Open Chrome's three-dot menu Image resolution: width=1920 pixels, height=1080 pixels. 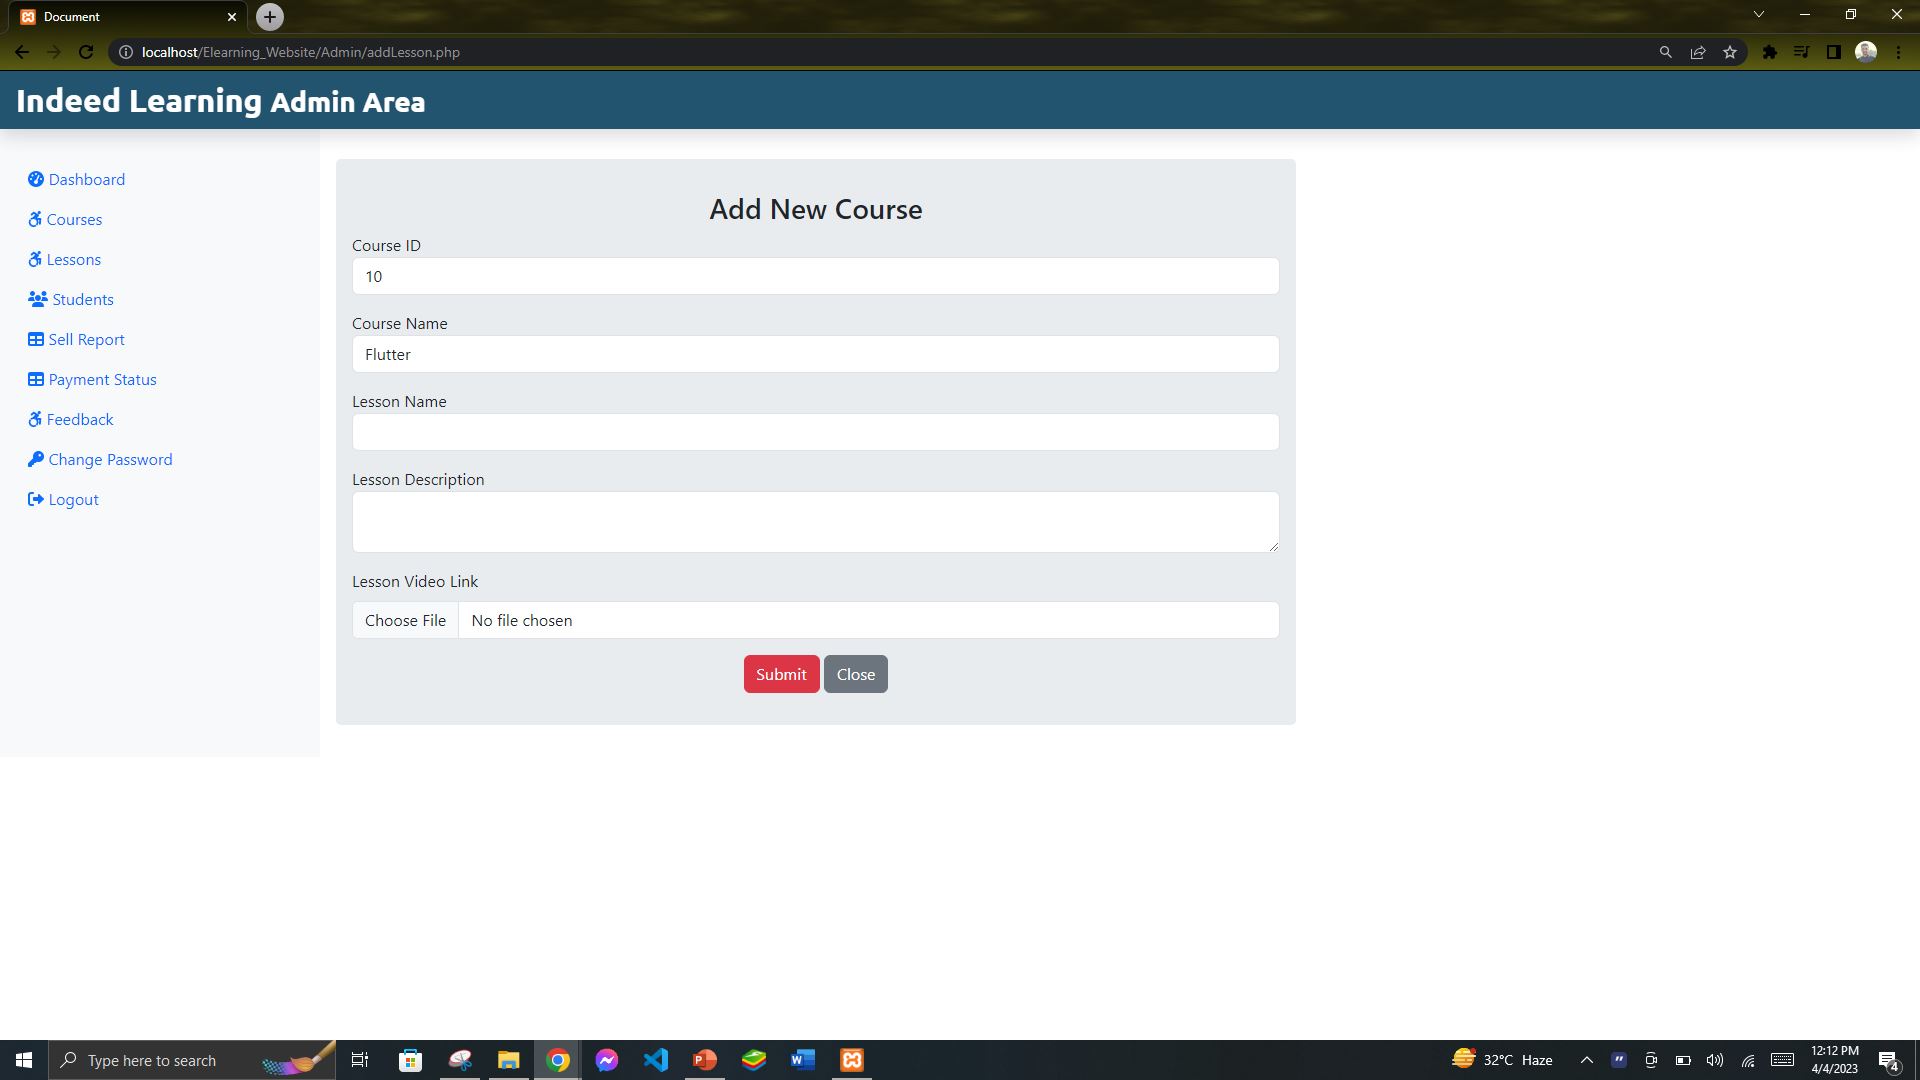[1897, 51]
